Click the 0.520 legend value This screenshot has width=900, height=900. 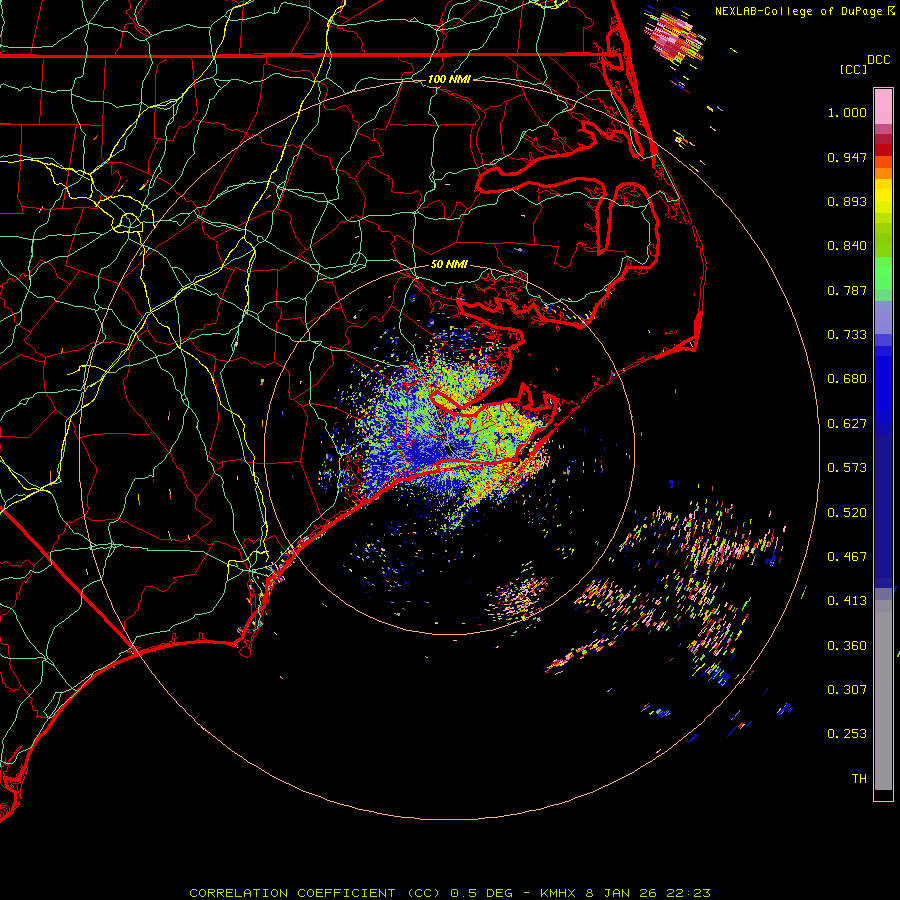click(847, 513)
